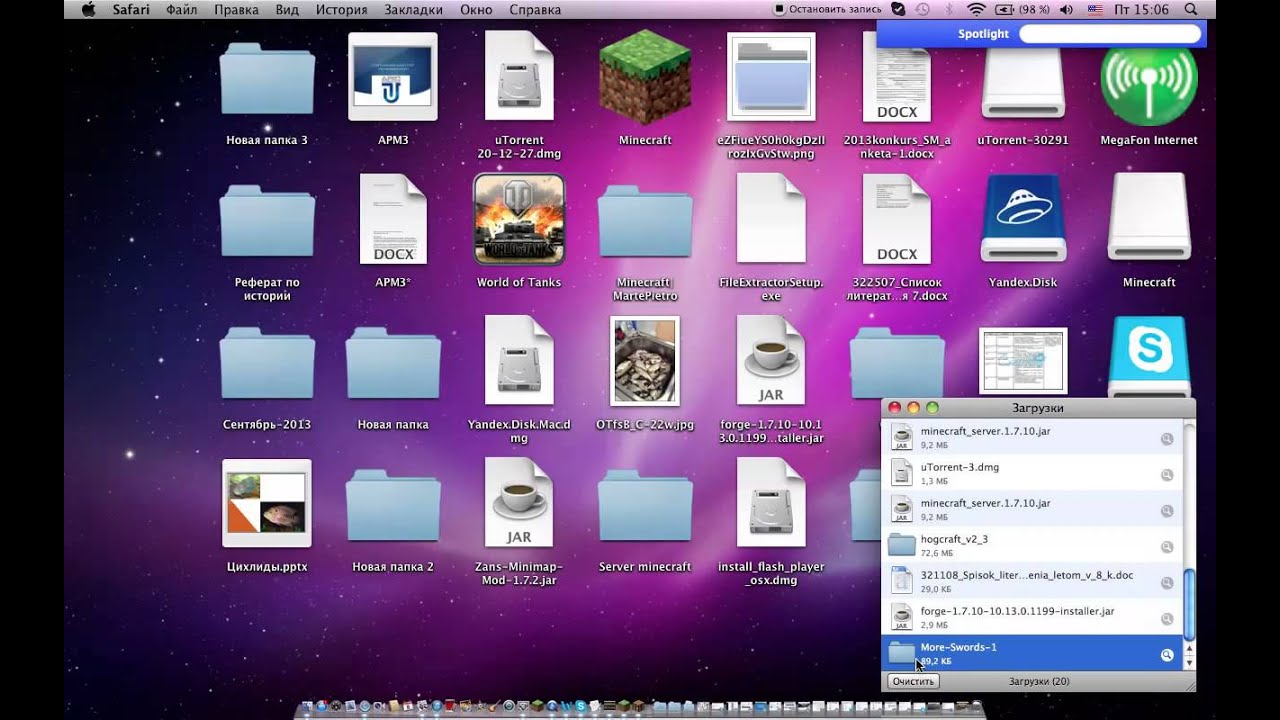Select the eZFlueYS0h0kgDzlI png thumbnail
Image resolution: width=1280 pixels, height=720 pixels.
click(x=771, y=77)
